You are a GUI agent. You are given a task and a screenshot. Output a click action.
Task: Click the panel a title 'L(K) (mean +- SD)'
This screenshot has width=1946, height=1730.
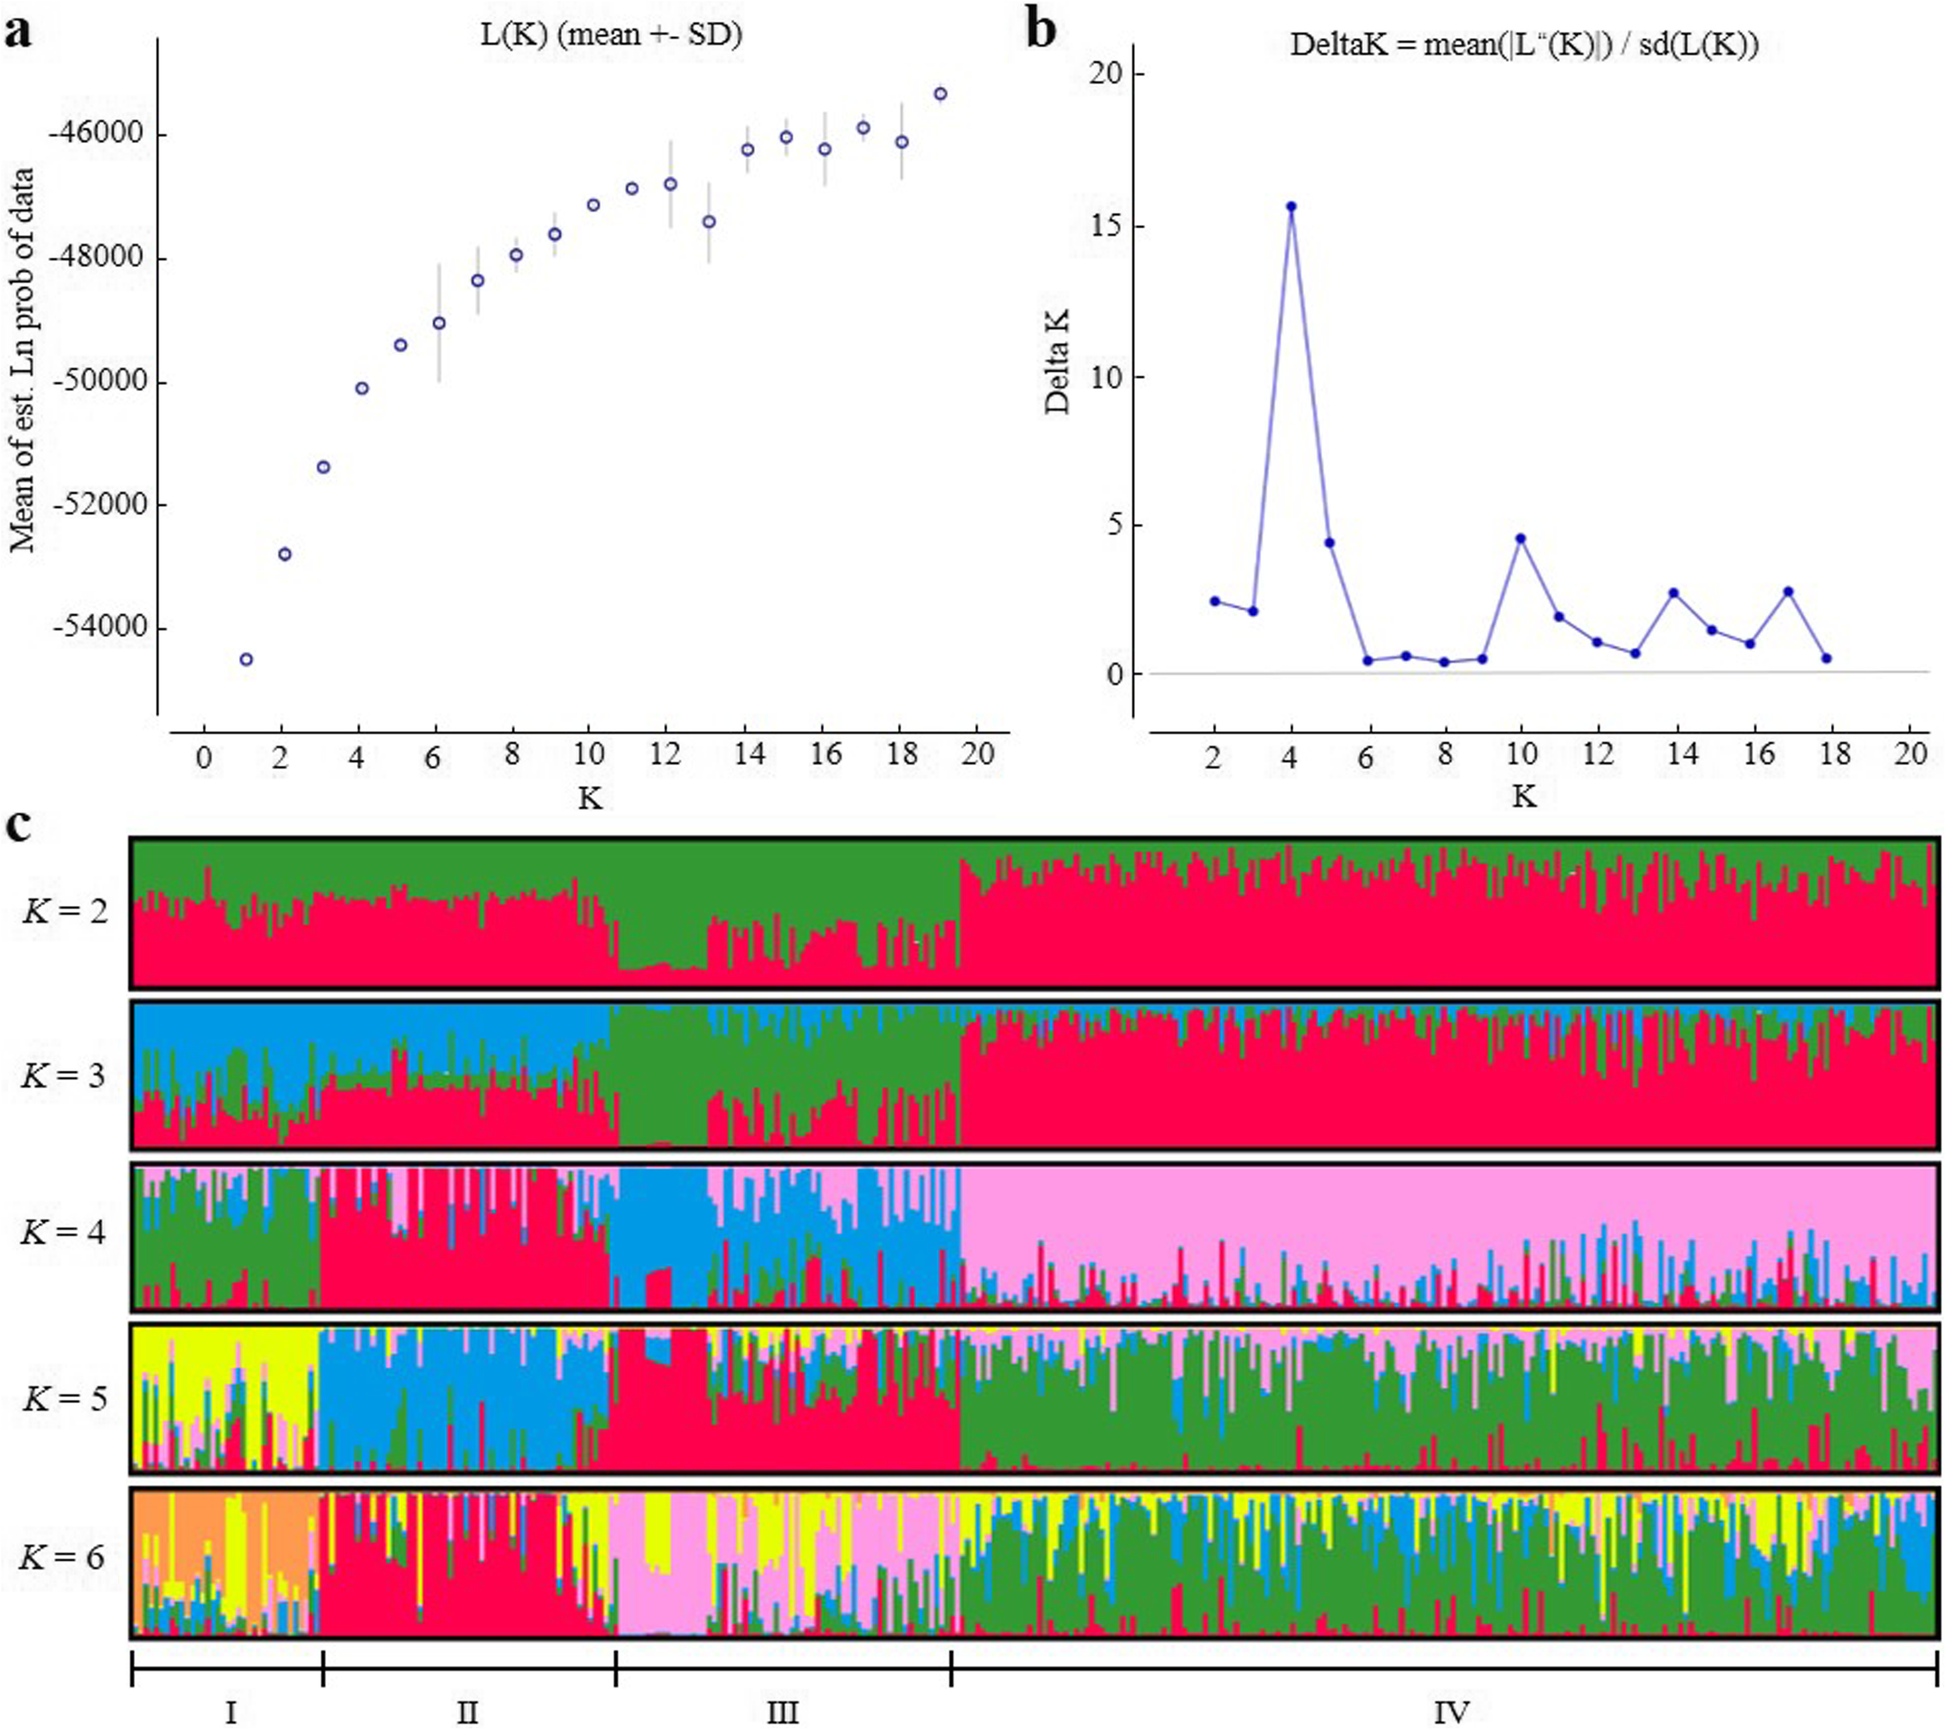tap(611, 35)
